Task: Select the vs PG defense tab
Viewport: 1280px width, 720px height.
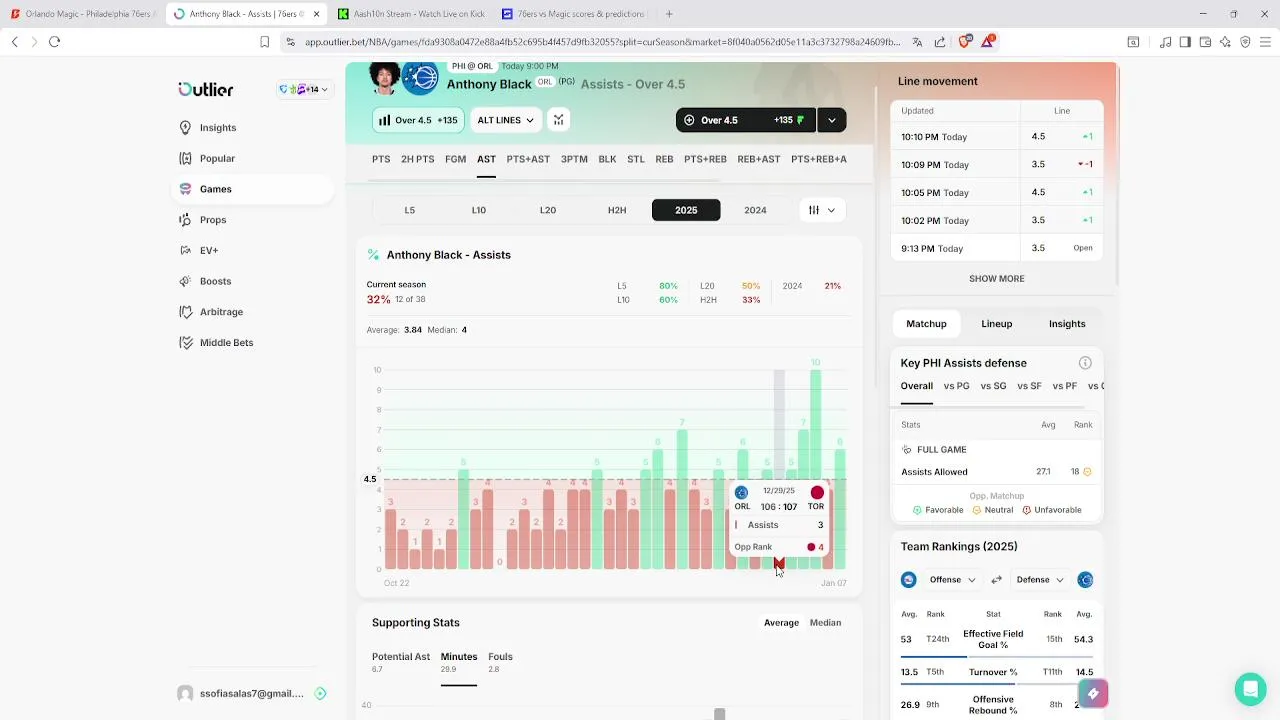Action: [956, 386]
